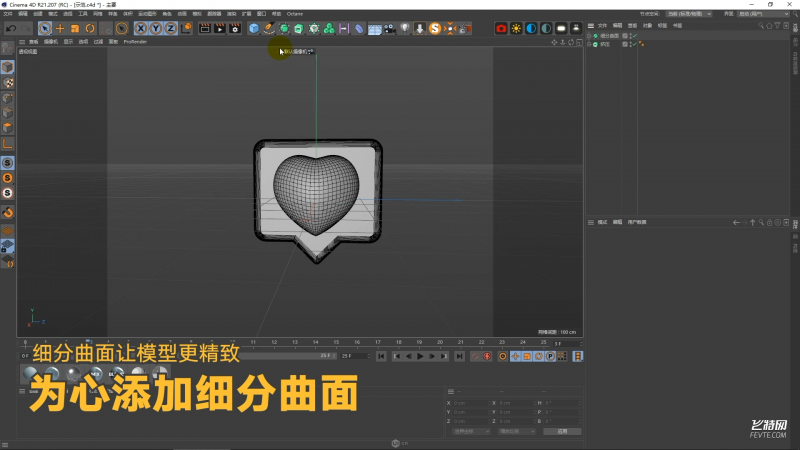
Task: Click the 25 F end frame field
Action: coord(356,356)
